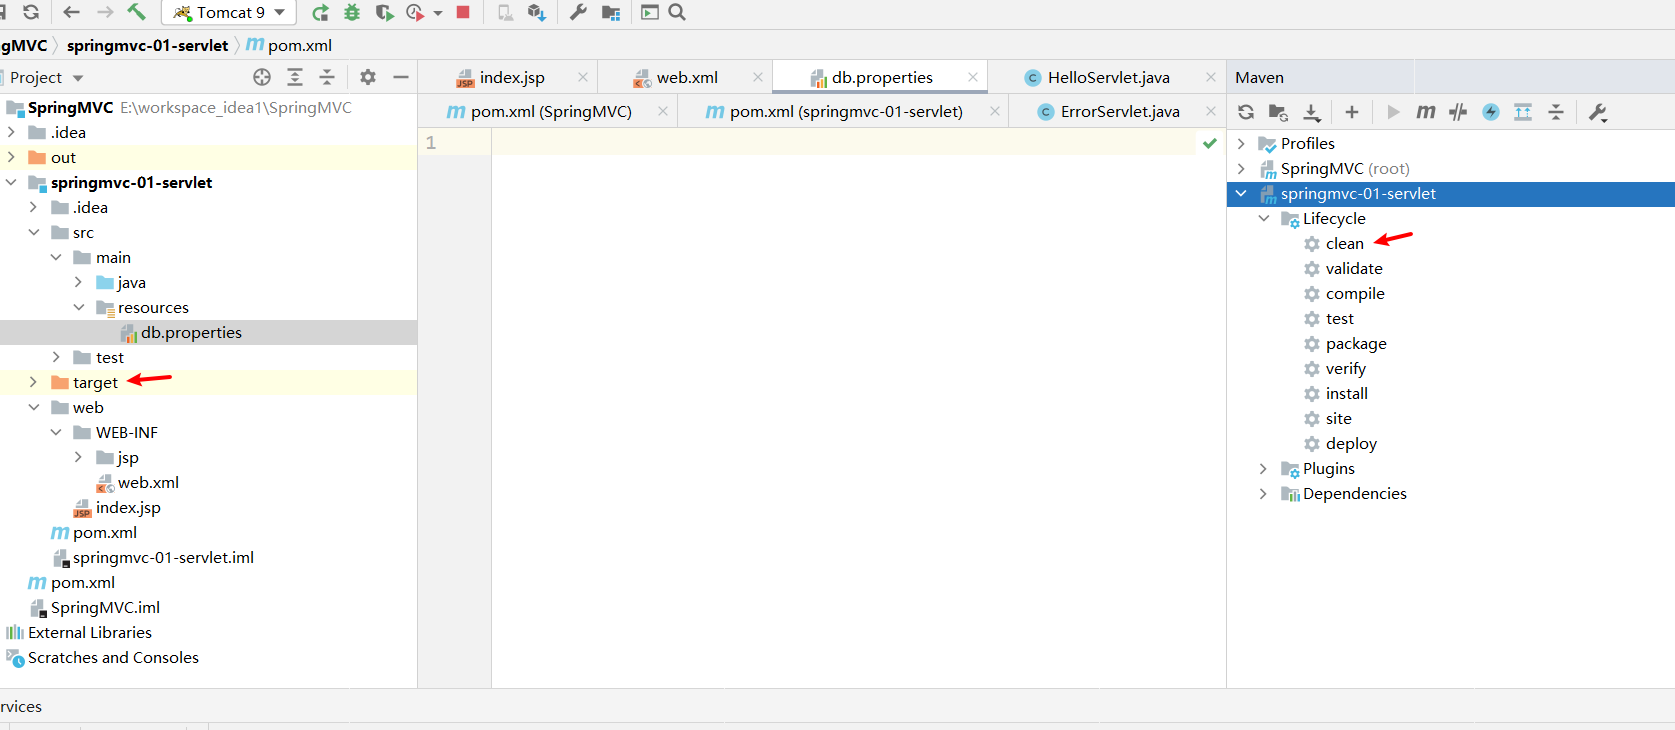Expand the jsp folder under WEB-INF
Screen dimensions: 1675x730
[78, 457]
